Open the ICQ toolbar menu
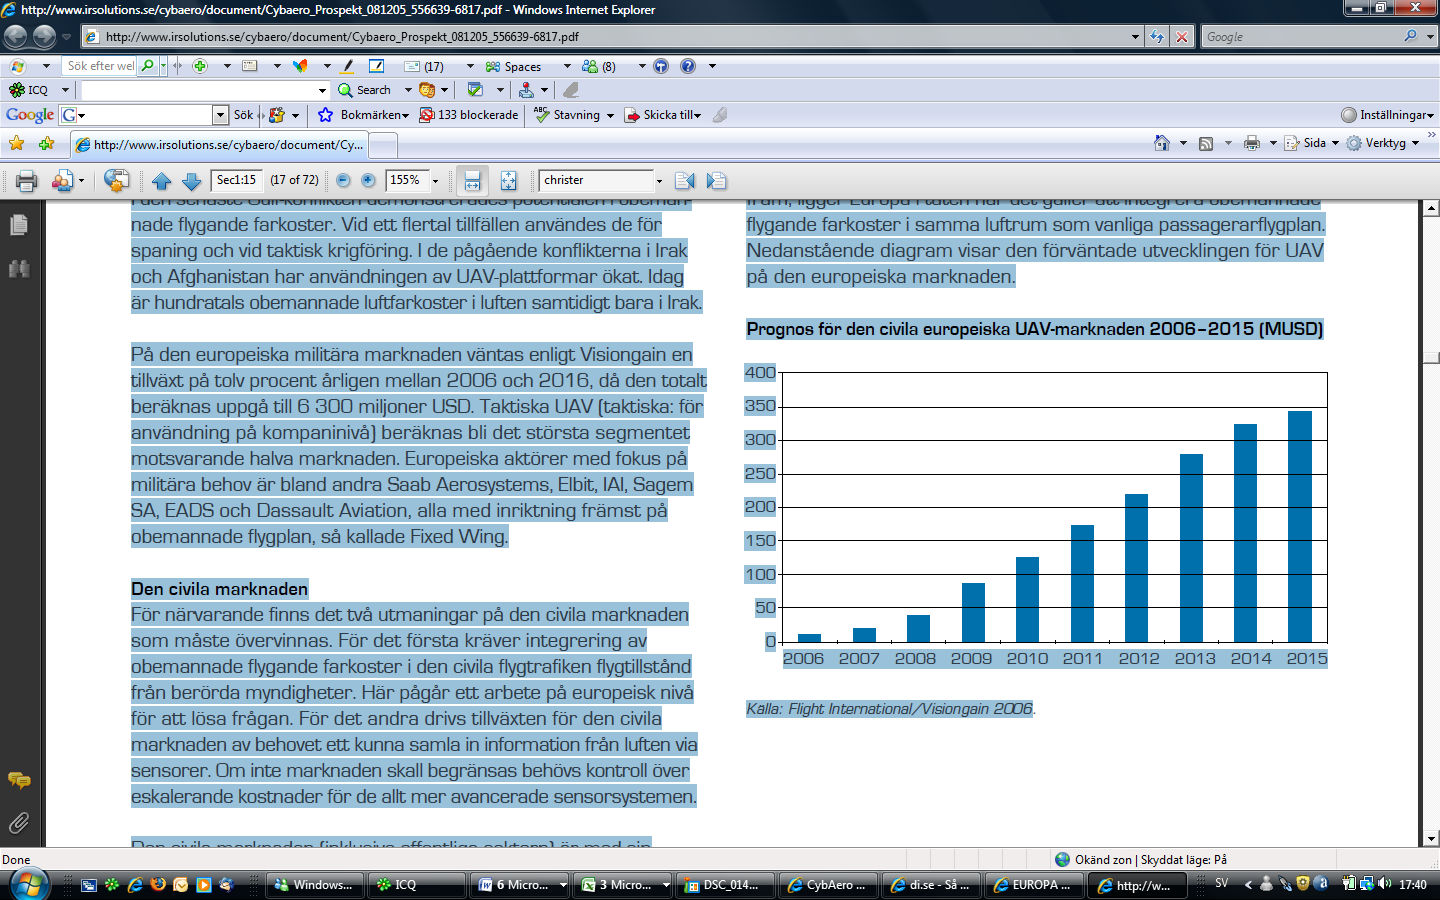The height and width of the screenshot is (900, 1440). click(x=38, y=90)
